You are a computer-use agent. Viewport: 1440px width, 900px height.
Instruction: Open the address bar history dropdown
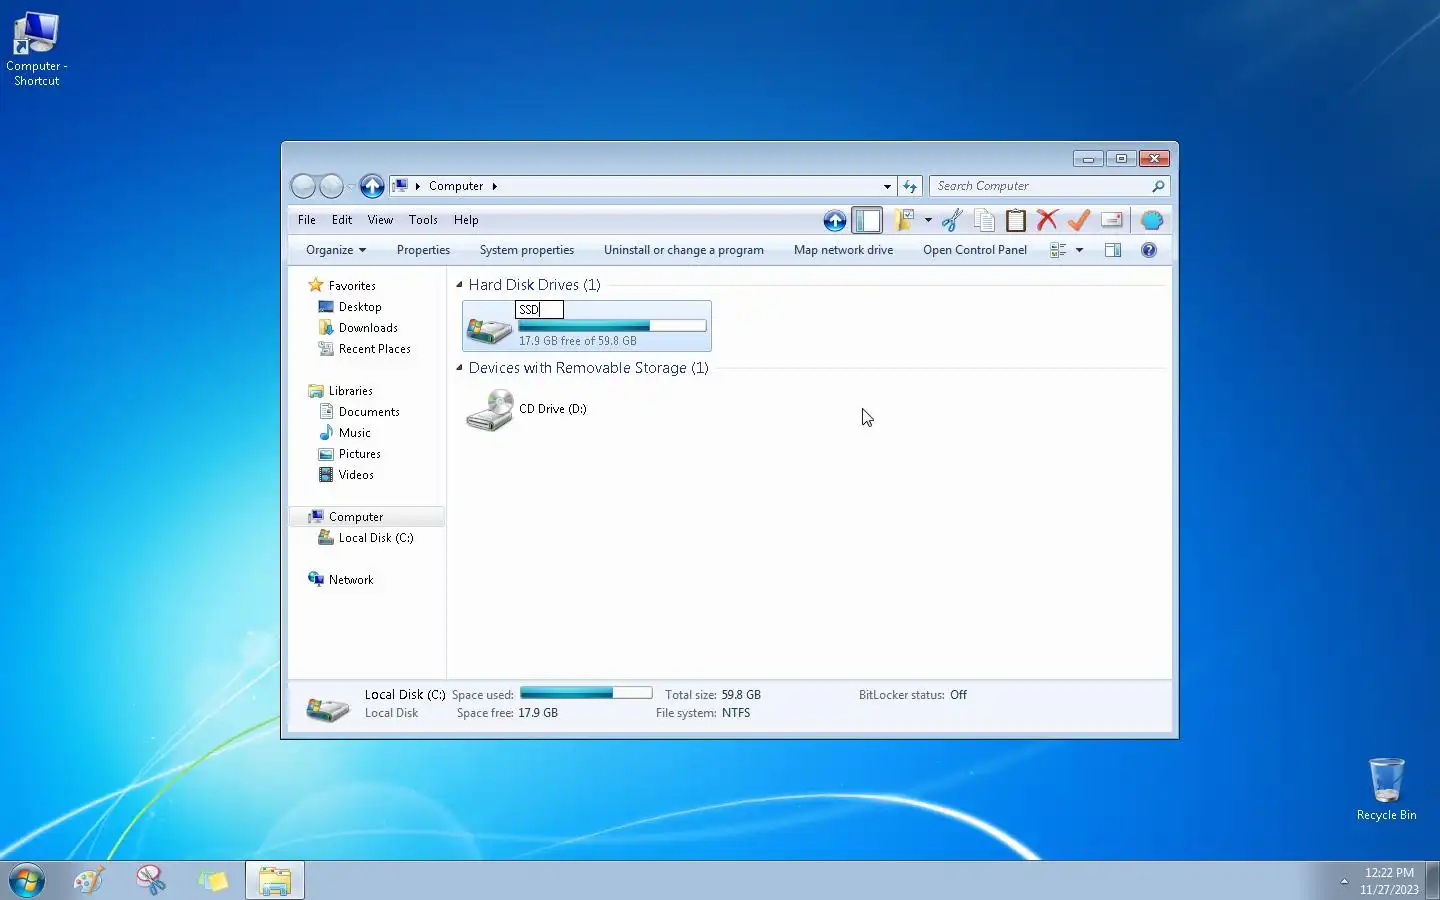coord(887,186)
